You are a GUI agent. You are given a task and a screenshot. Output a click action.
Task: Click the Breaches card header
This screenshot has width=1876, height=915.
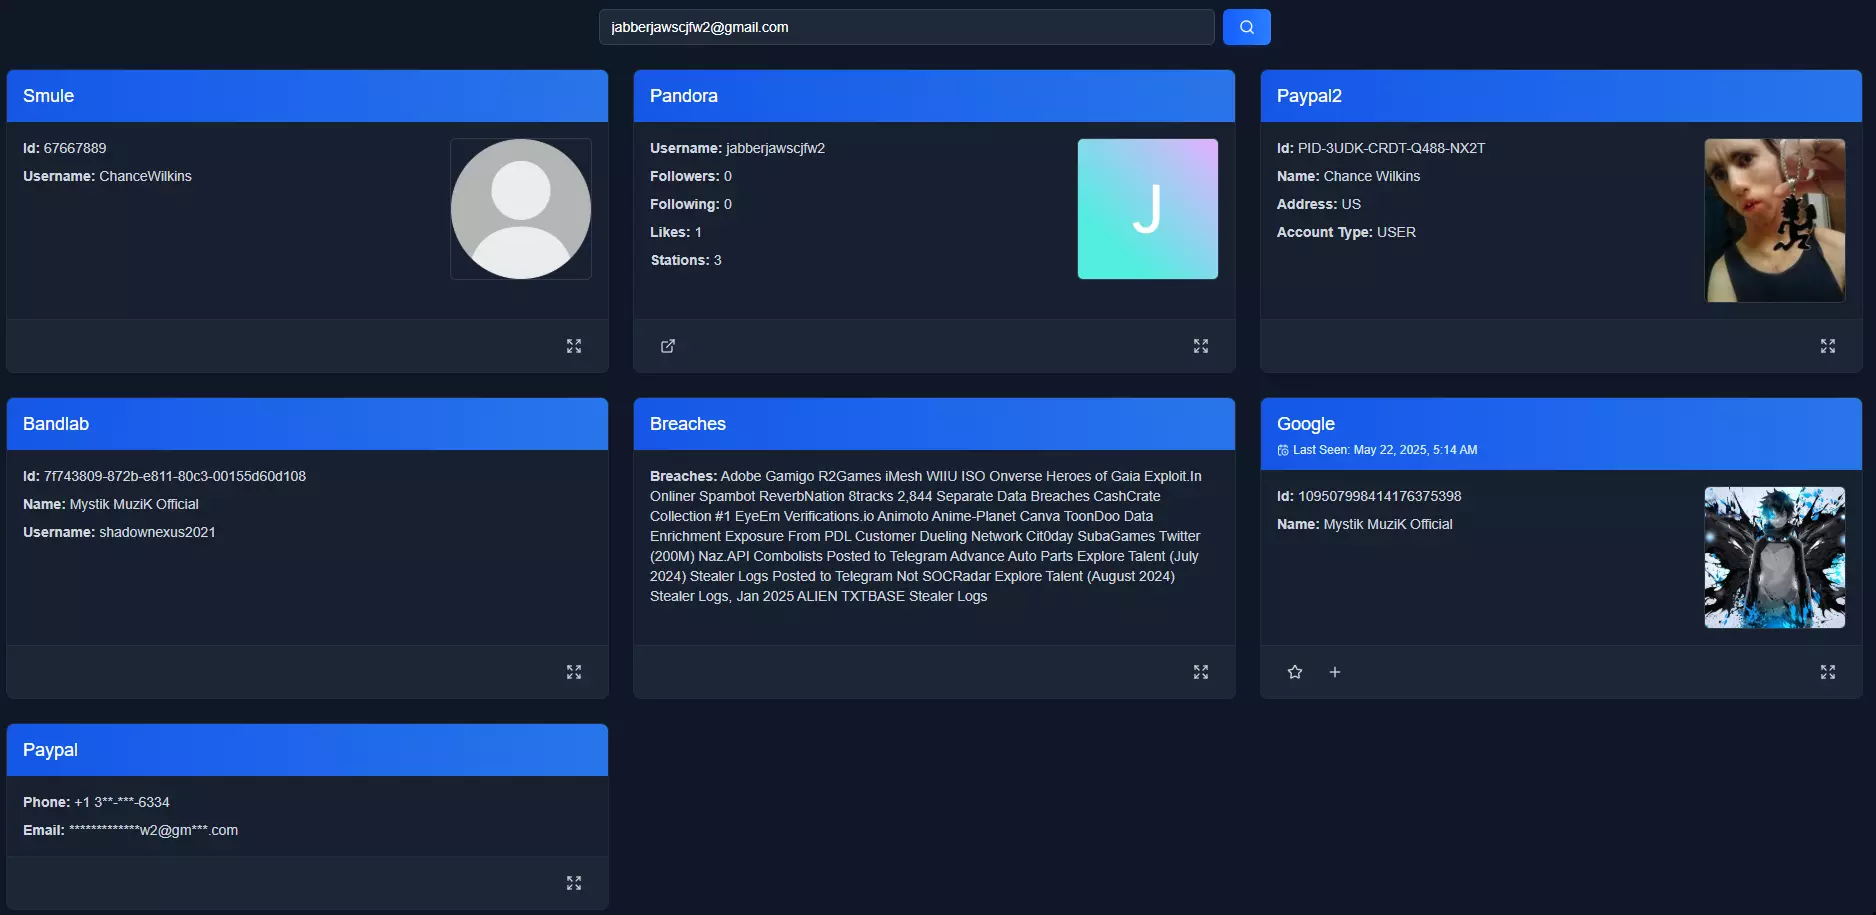click(x=934, y=424)
